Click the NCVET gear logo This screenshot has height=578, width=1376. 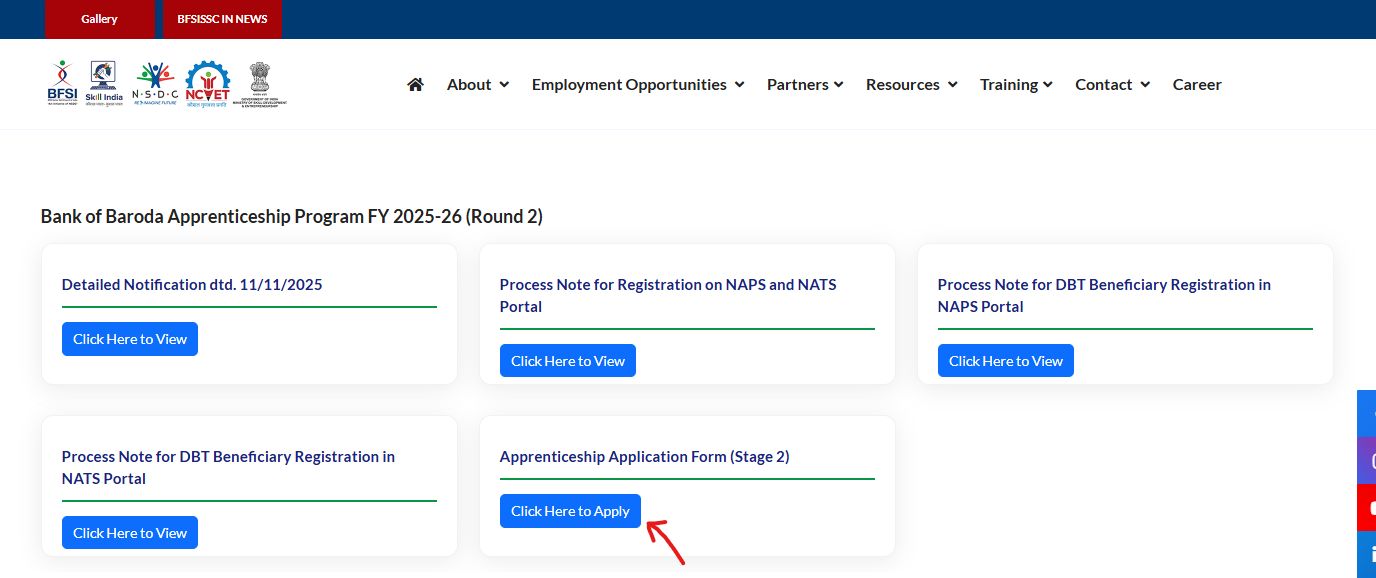(x=207, y=84)
